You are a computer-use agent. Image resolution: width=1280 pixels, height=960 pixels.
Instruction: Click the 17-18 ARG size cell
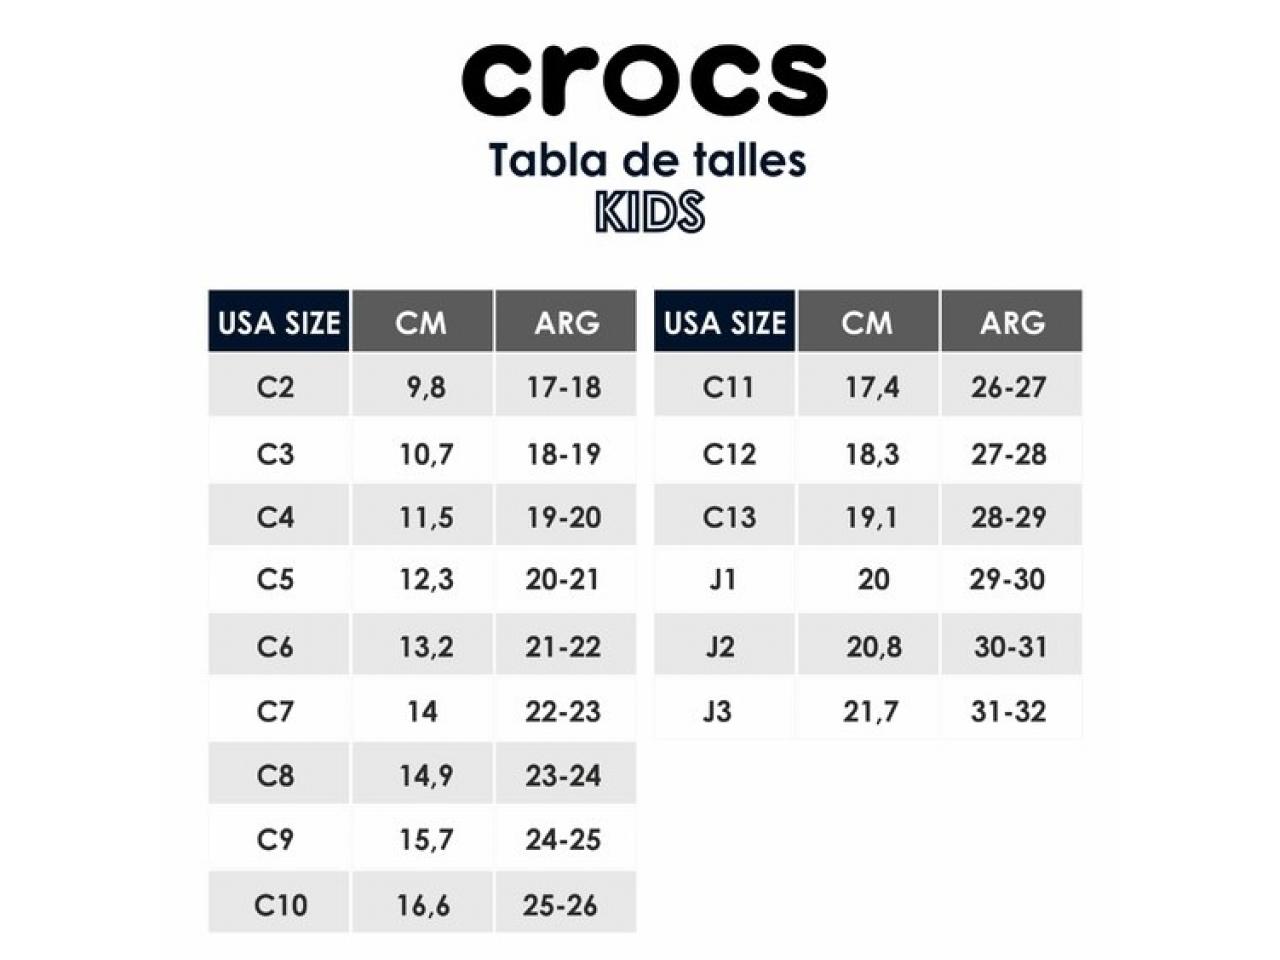tap(565, 386)
